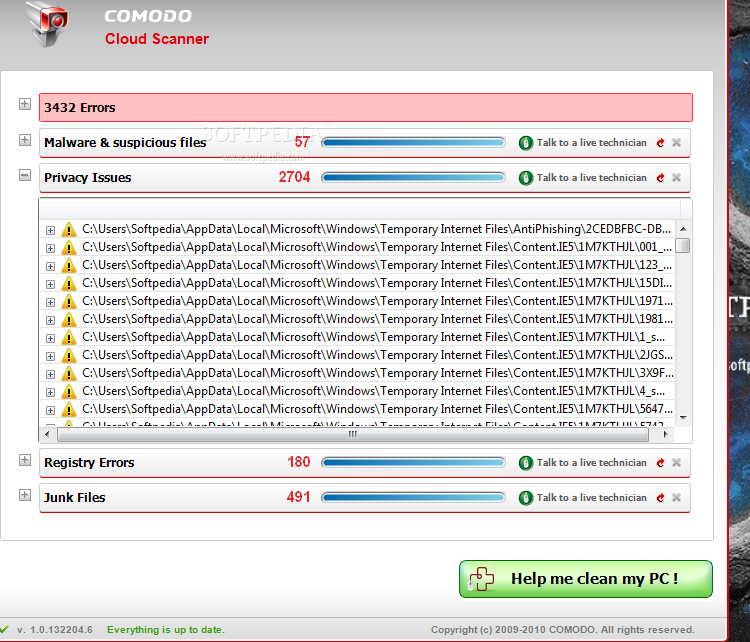This screenshot has width=750, height=642.
Task: Expand the Junk Files section
Action: 25,495
